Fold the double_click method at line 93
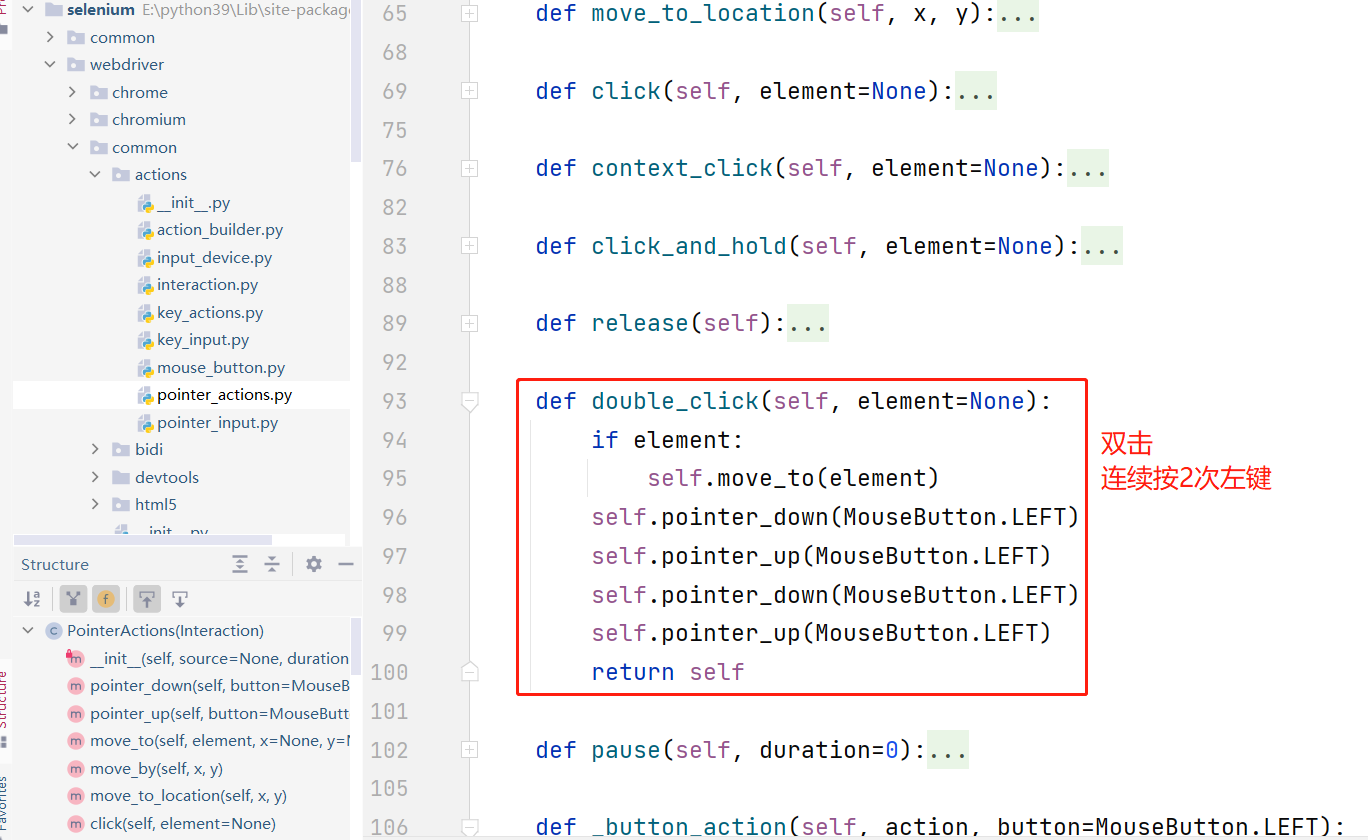This screenshot has width=1368, height=840. click(x=469, y=401)
